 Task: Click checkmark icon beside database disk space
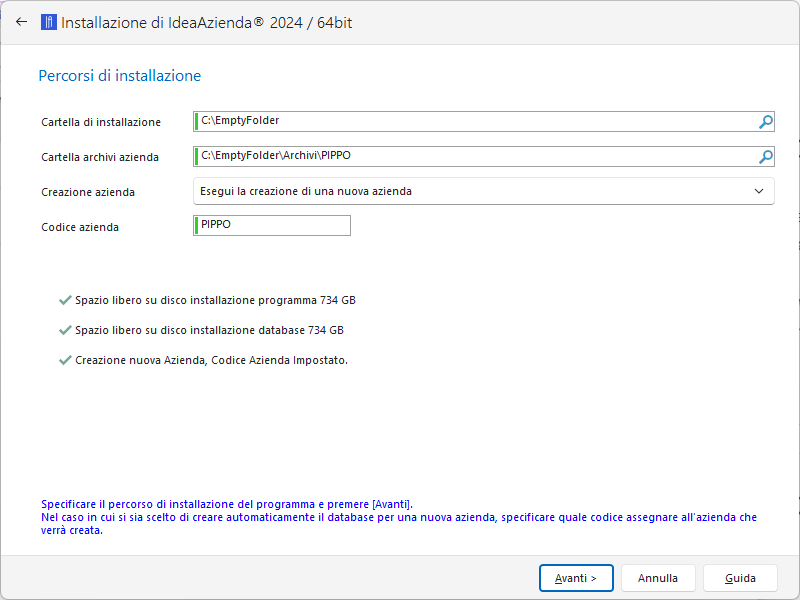[x=65, y=330]
